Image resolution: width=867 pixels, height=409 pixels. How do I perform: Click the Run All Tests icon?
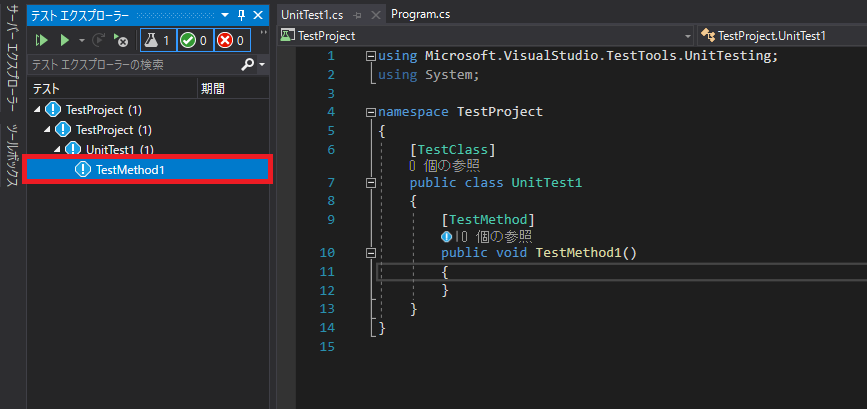tap(42, 40)
